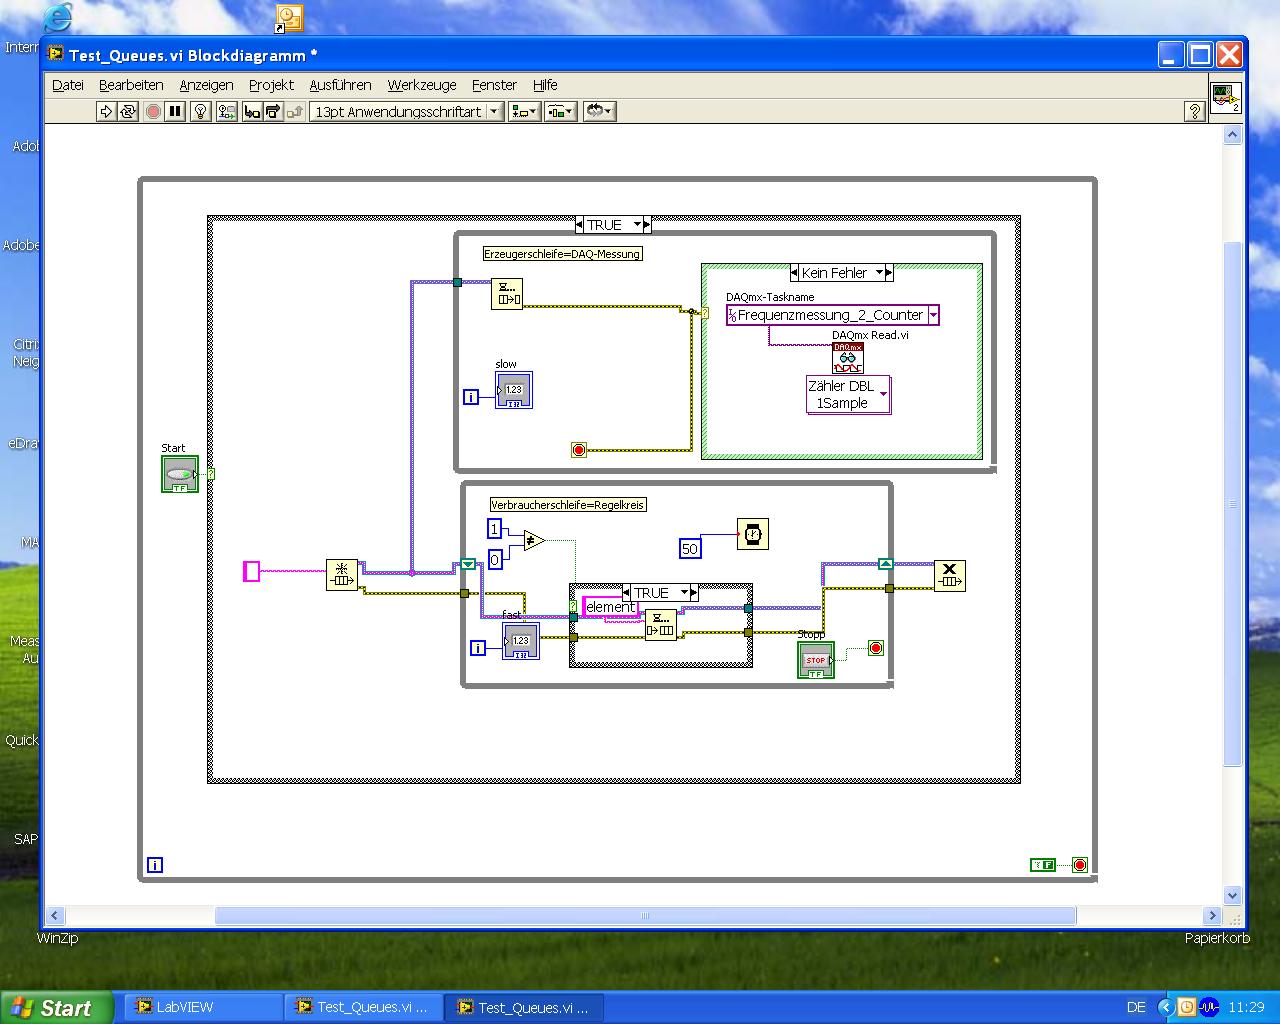Viewport: 1280px width, 1024px height.
Task: Select the Wait (ms) timer node
Action: 753,534
